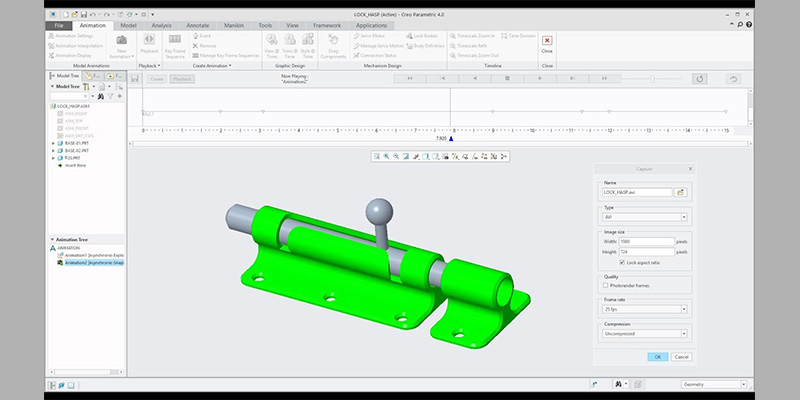
Task: Click the Style @ Time icon
Action: click(x=308, y=39)
